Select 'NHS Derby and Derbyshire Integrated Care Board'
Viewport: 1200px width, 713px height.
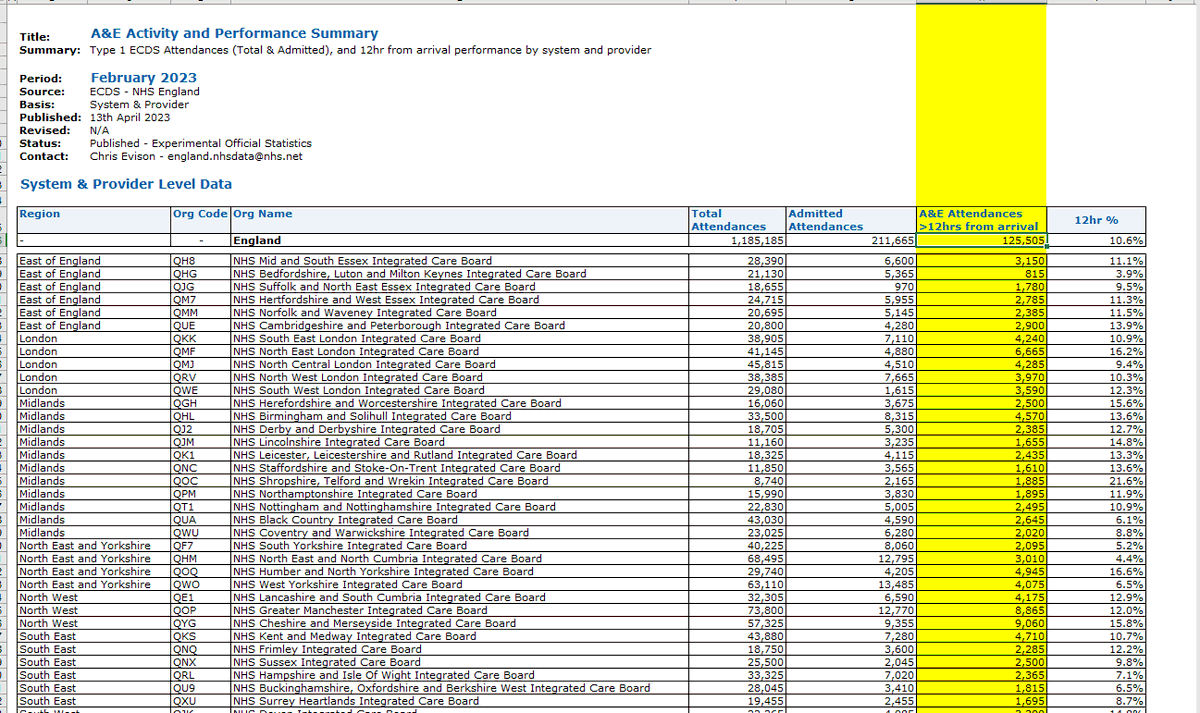pyautogui.click(x=460, y=429)
